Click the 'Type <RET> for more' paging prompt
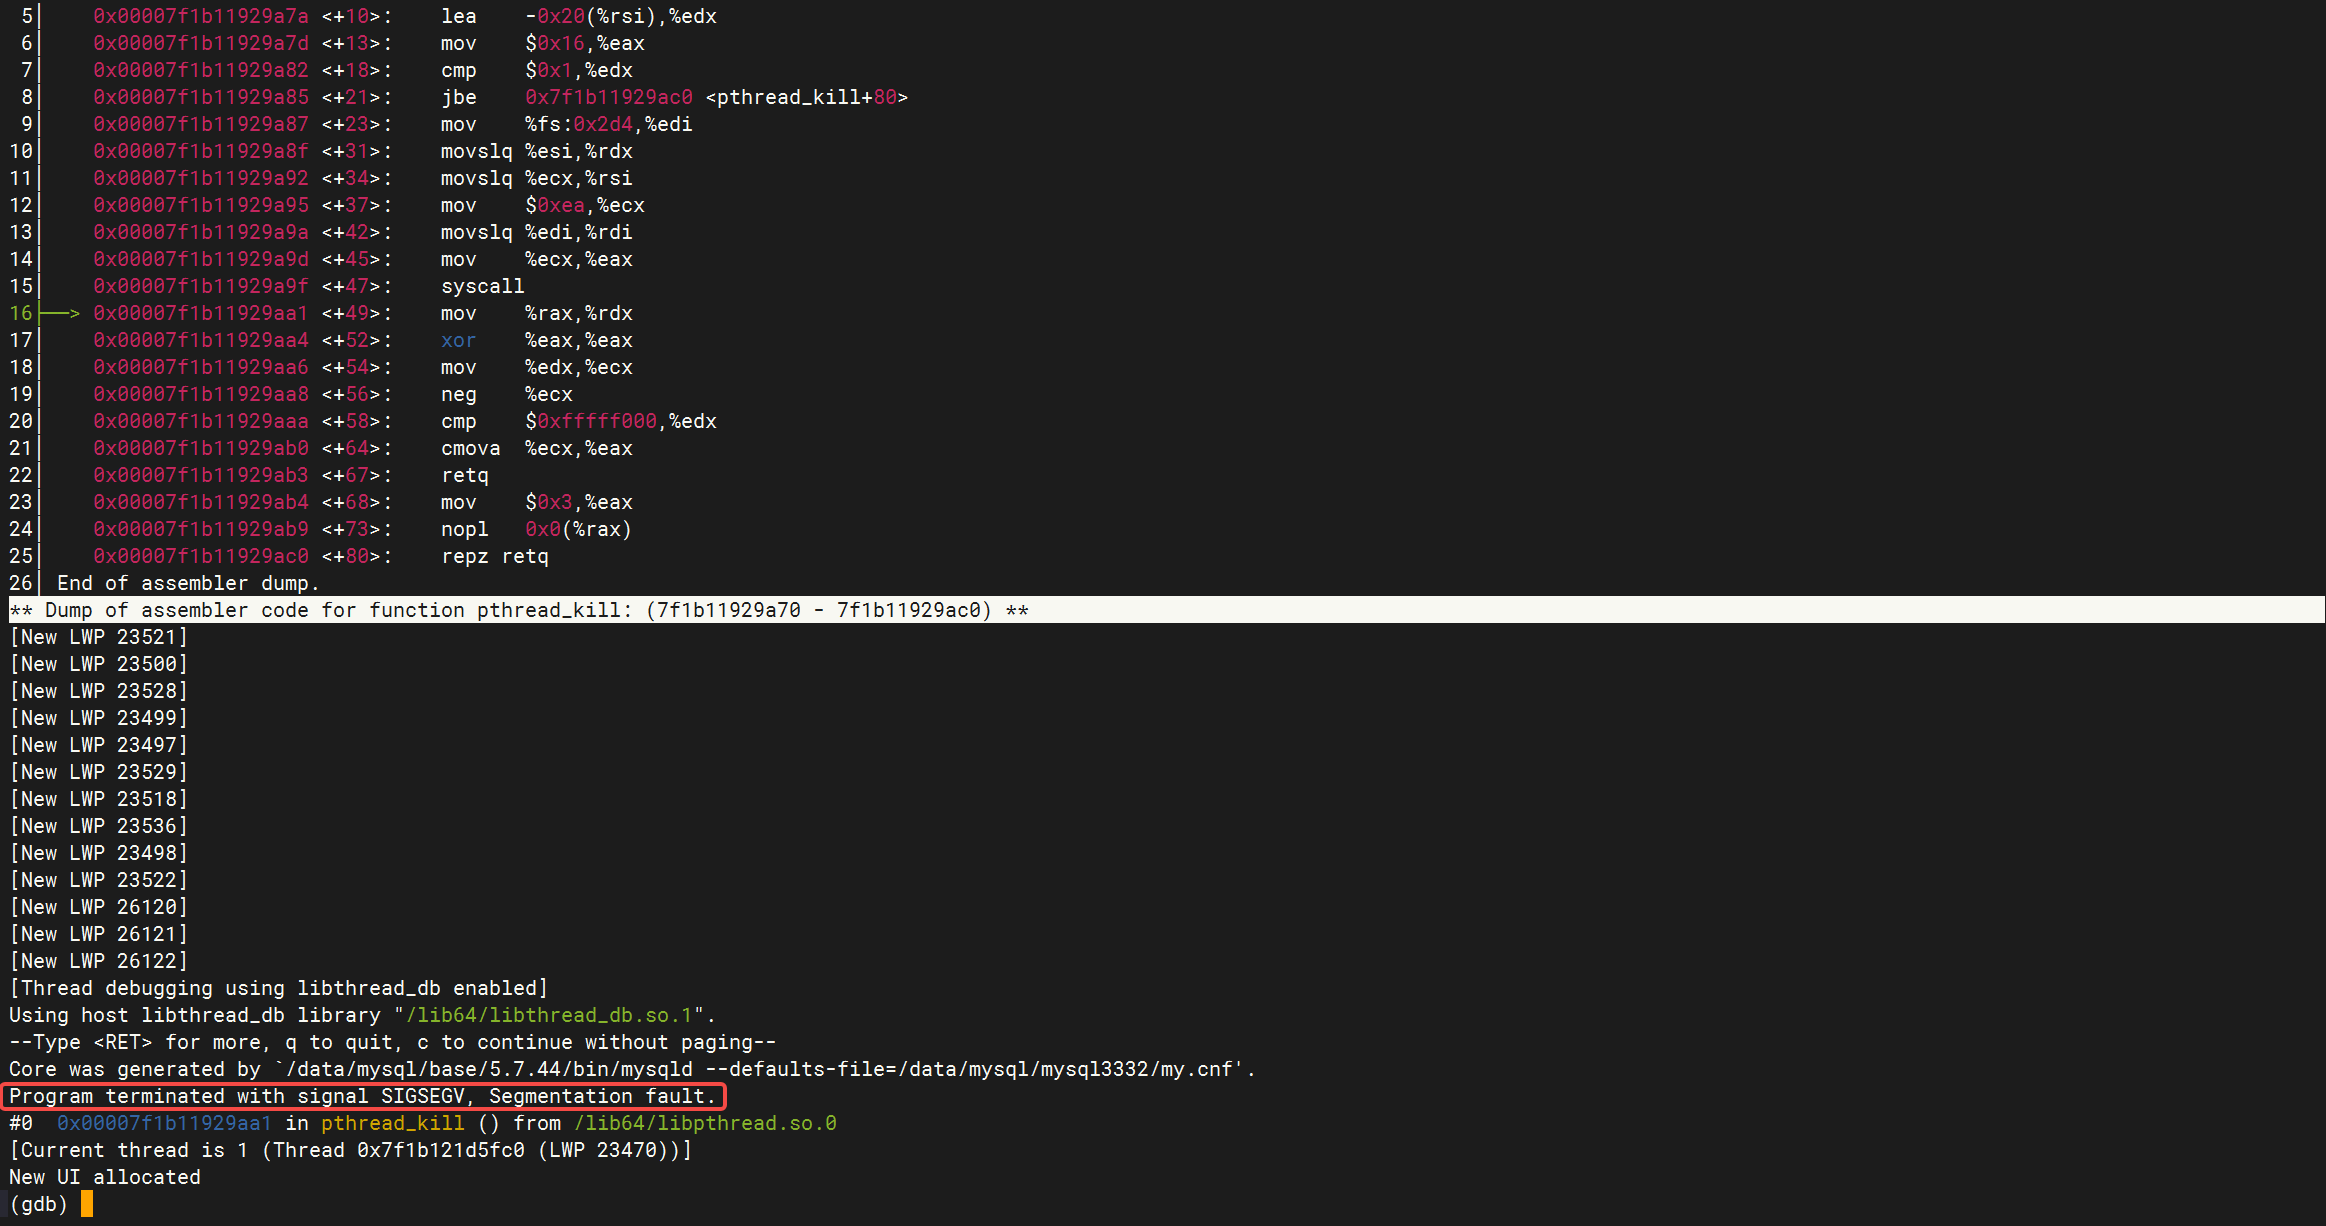This screenshot has height=1226, width=2326. pos(392,1043)
